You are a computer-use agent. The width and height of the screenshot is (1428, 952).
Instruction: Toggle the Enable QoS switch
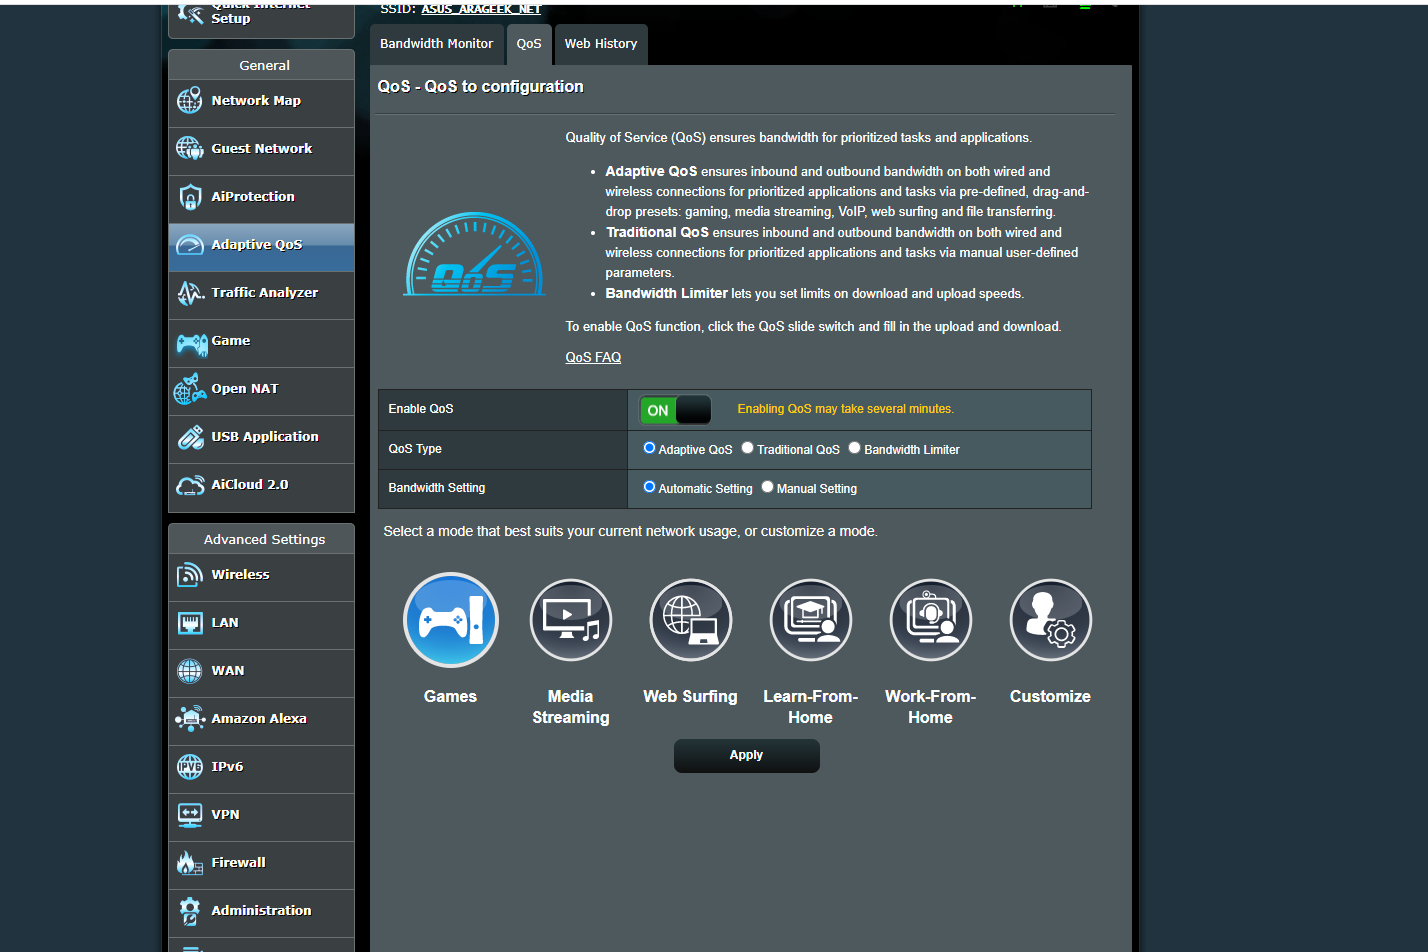(x=676, y=410)
